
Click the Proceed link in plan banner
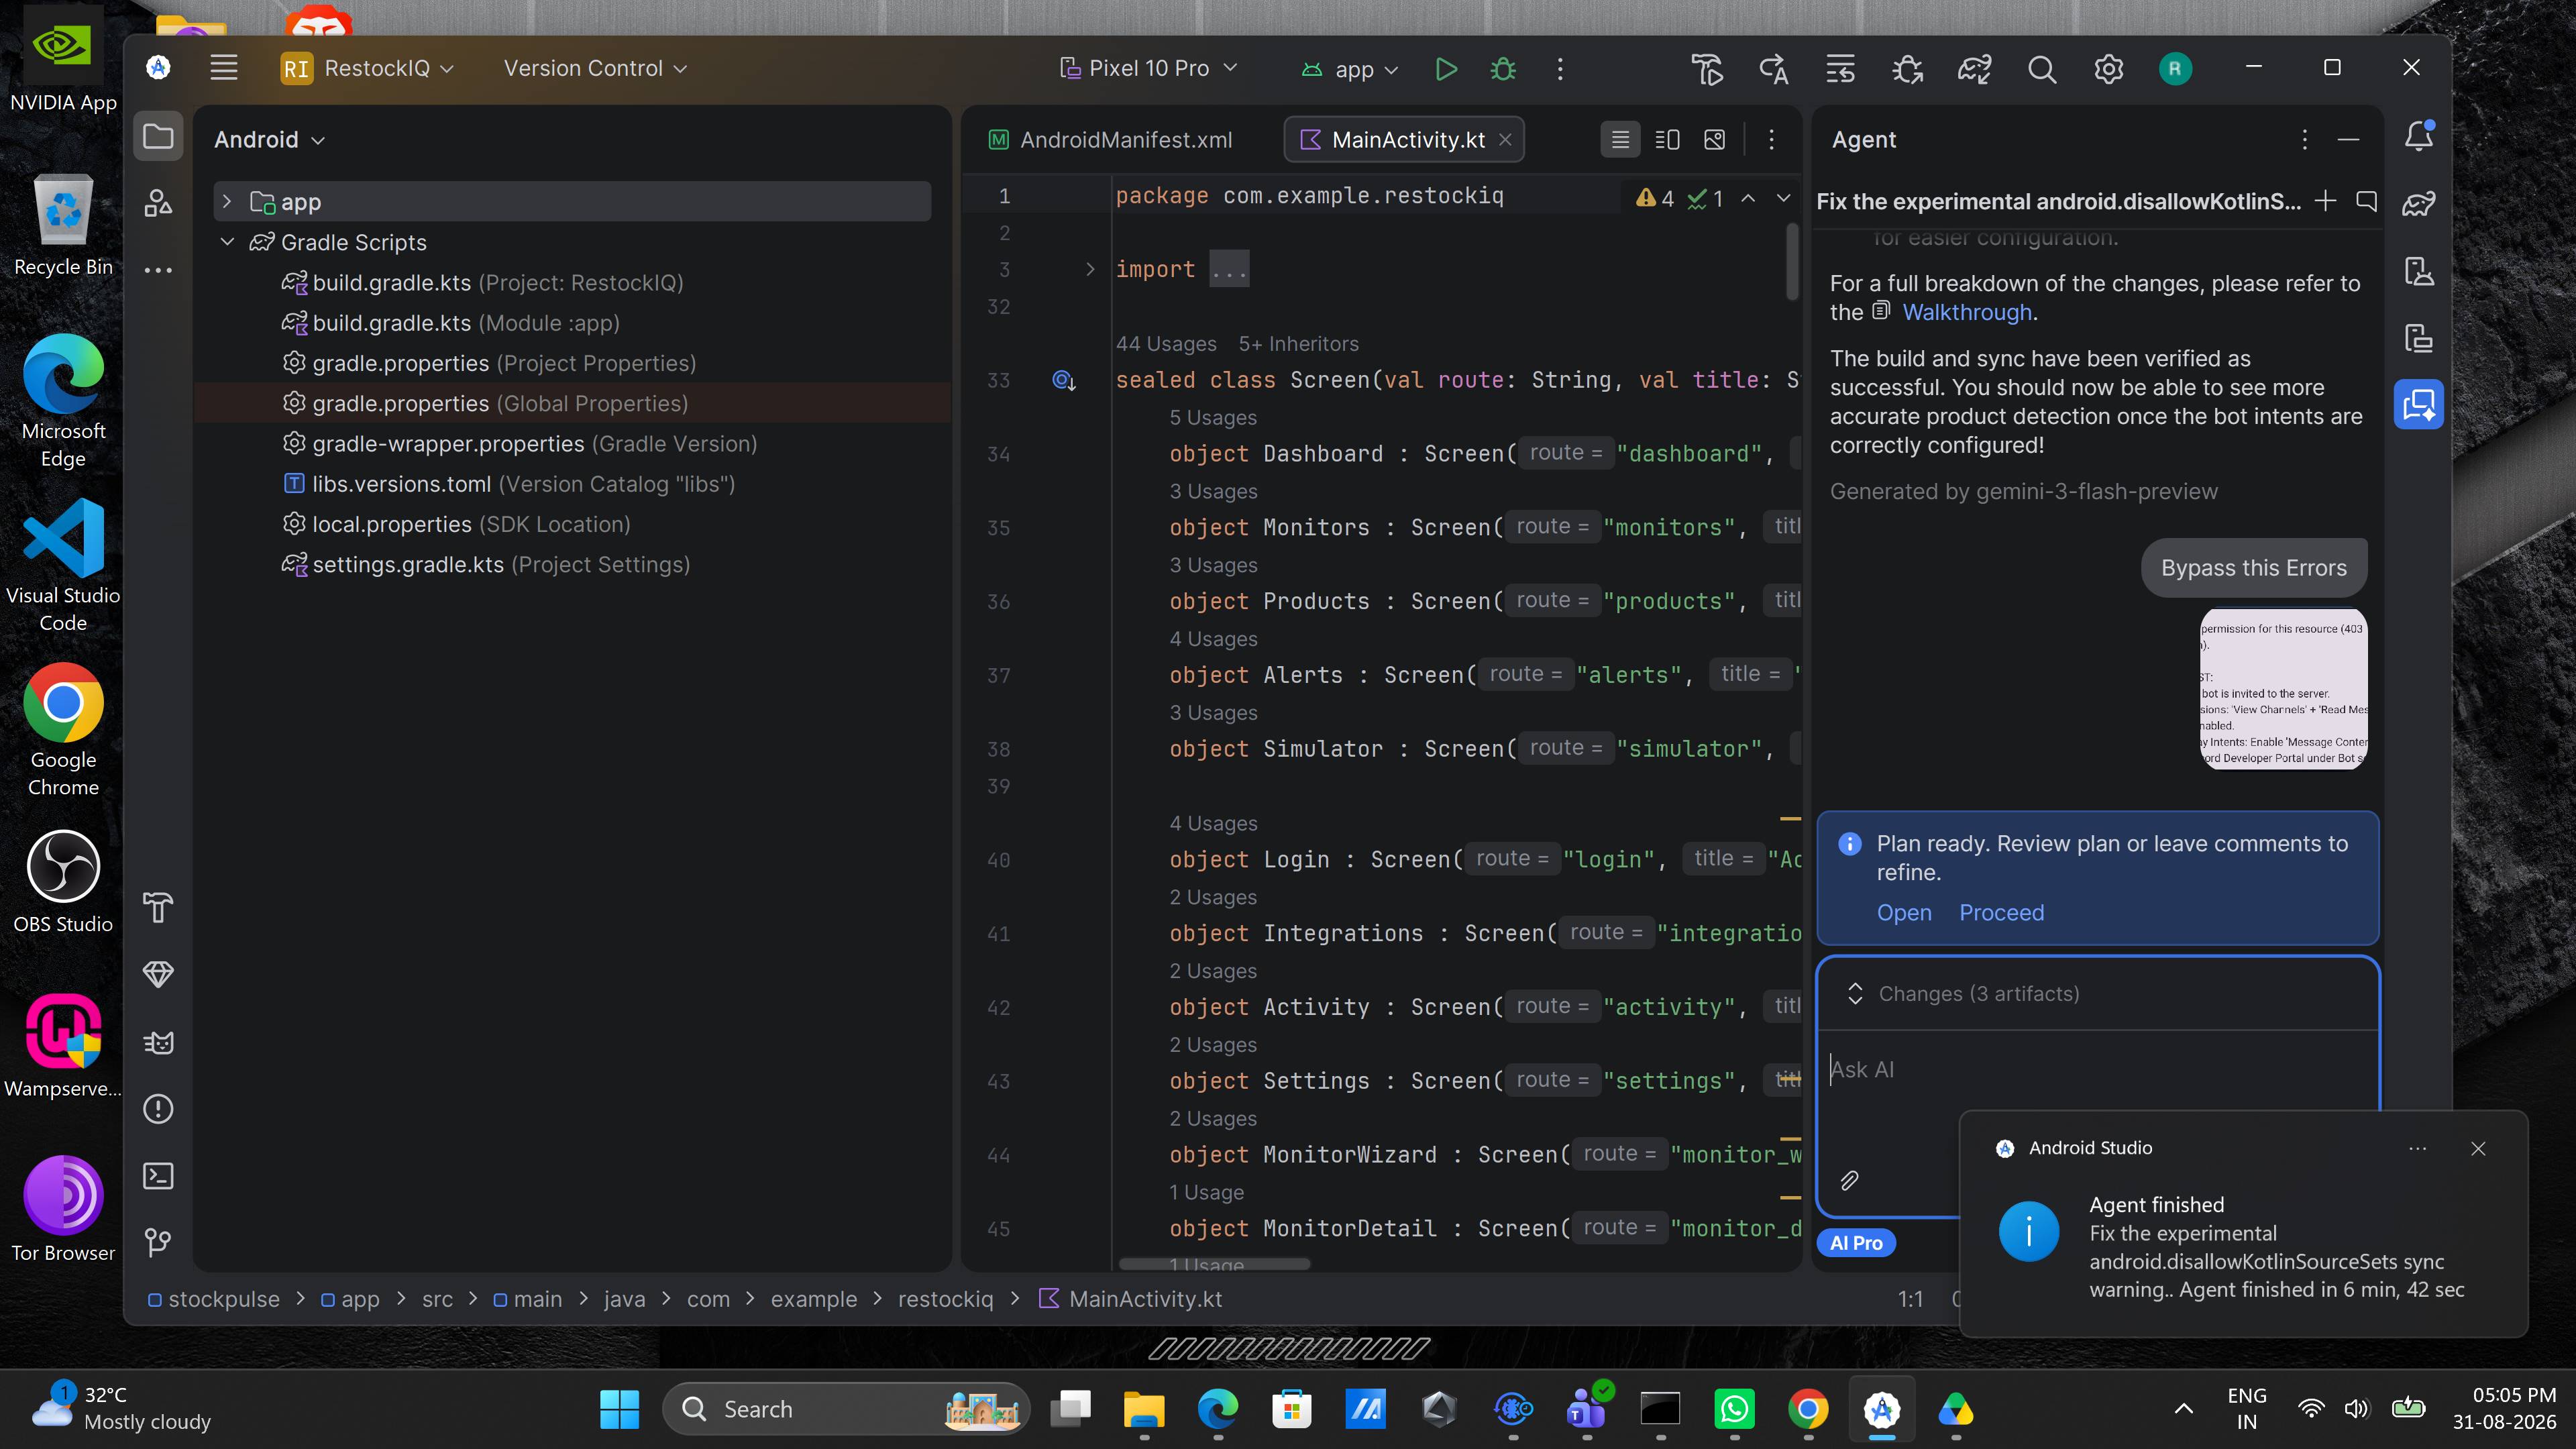(2001, 913)
